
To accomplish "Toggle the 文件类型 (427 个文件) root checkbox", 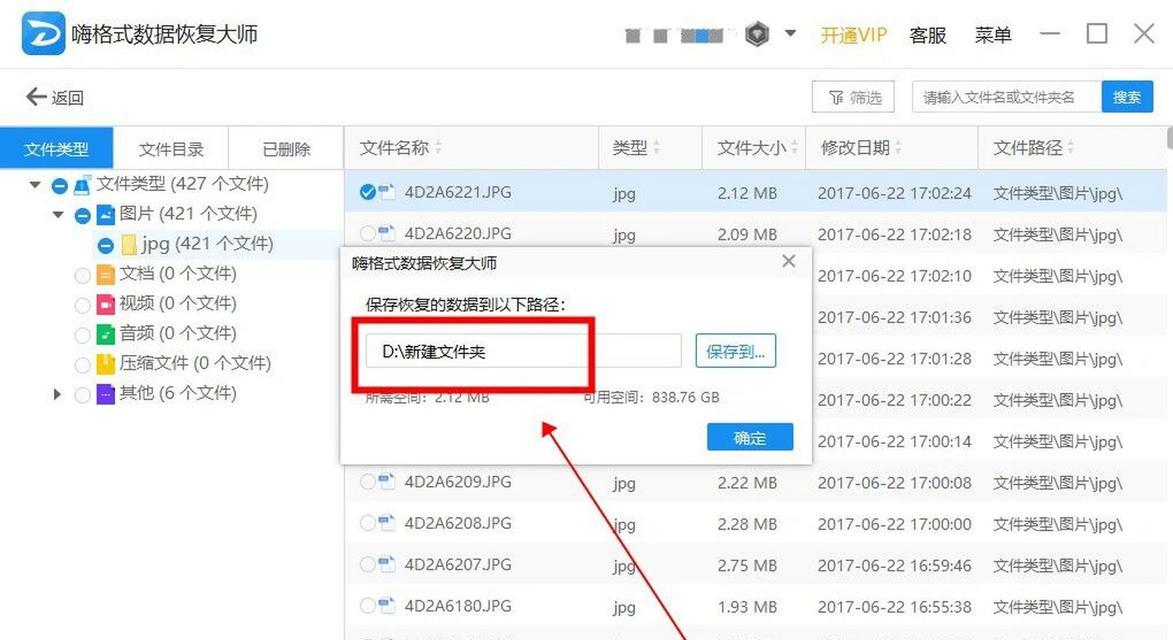I will tap(60, 185).
